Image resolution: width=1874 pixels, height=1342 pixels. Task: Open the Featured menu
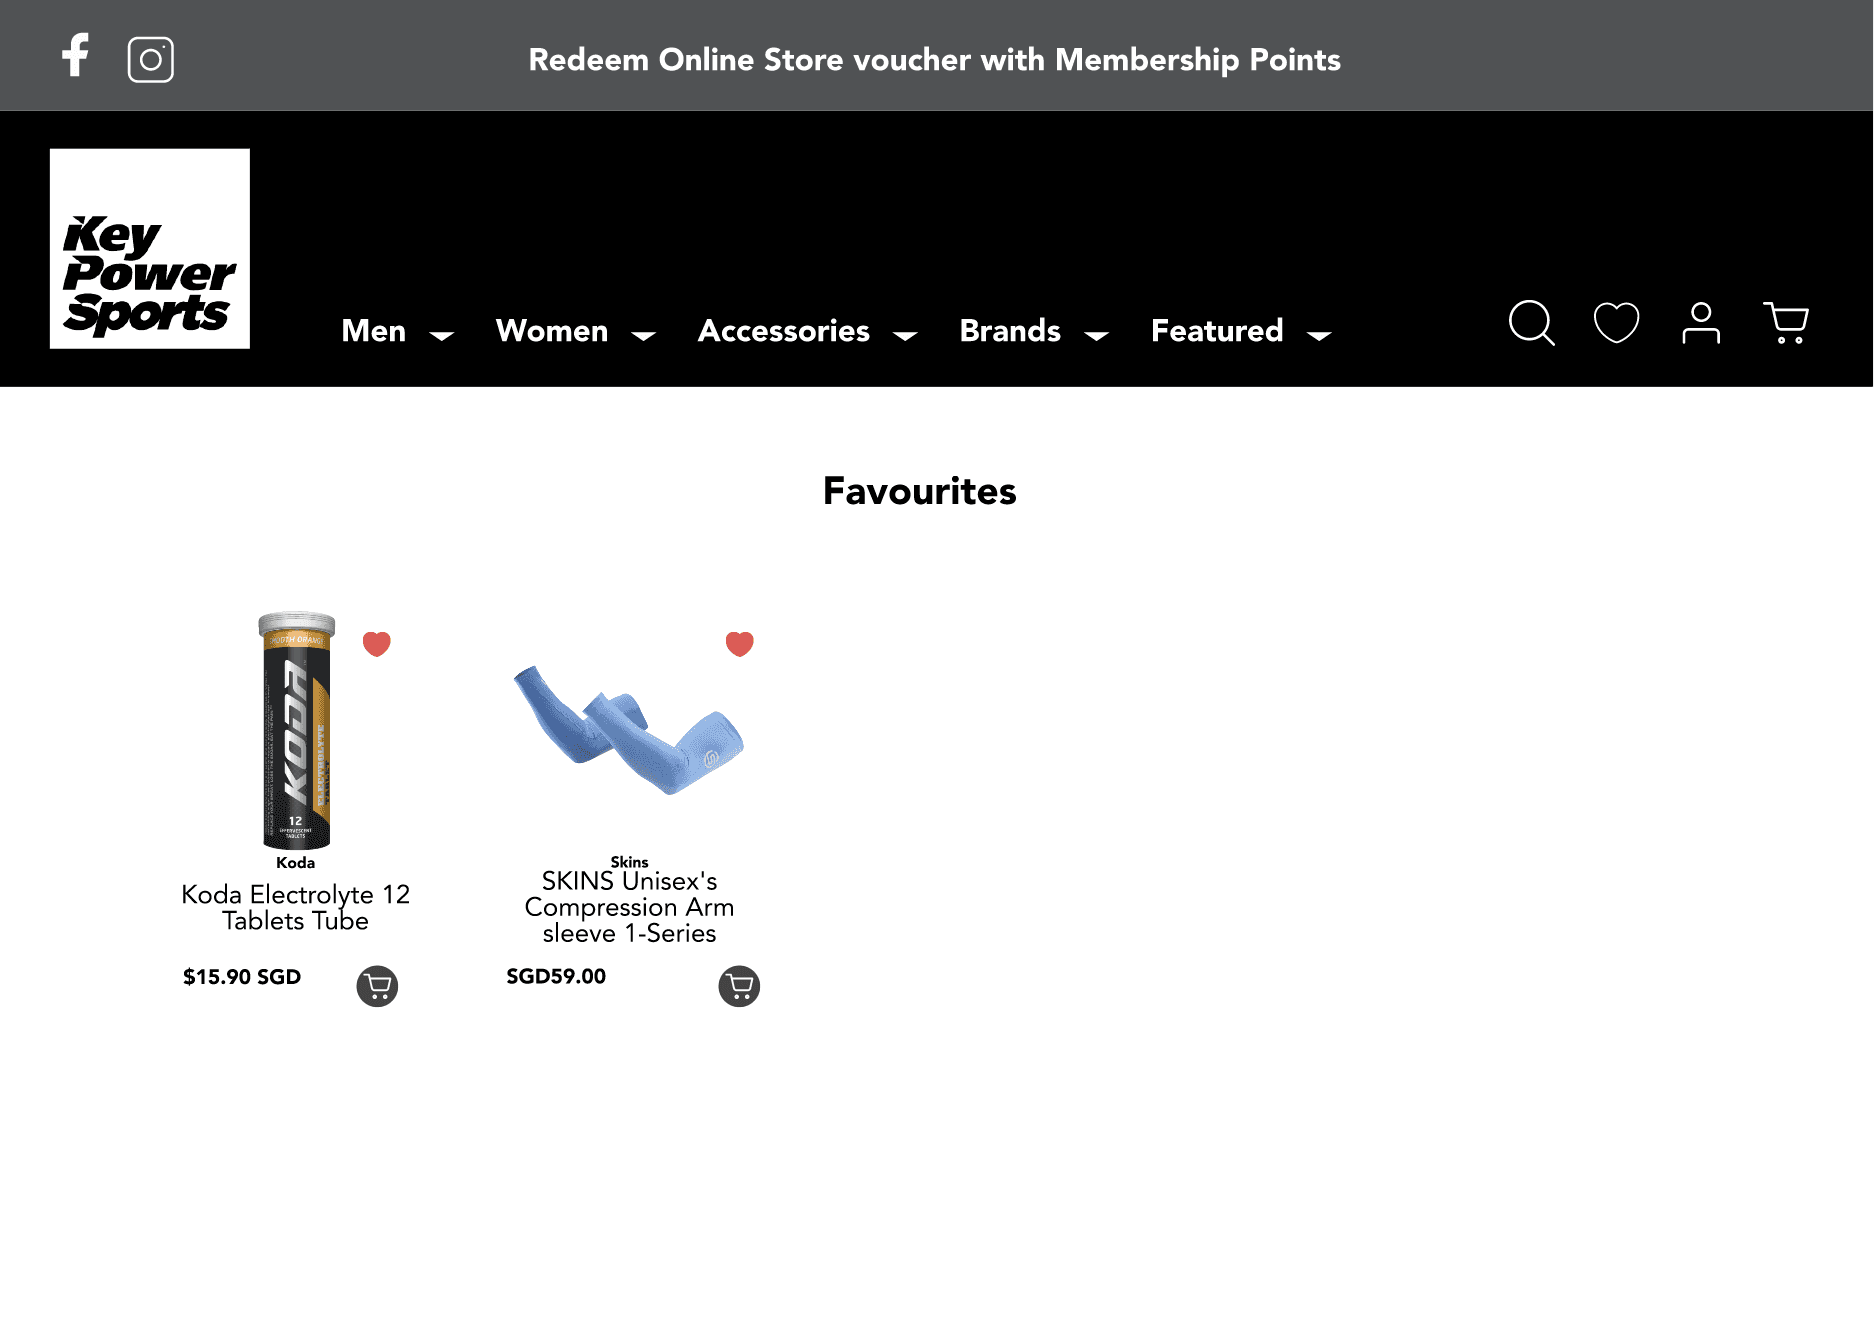1217,331
